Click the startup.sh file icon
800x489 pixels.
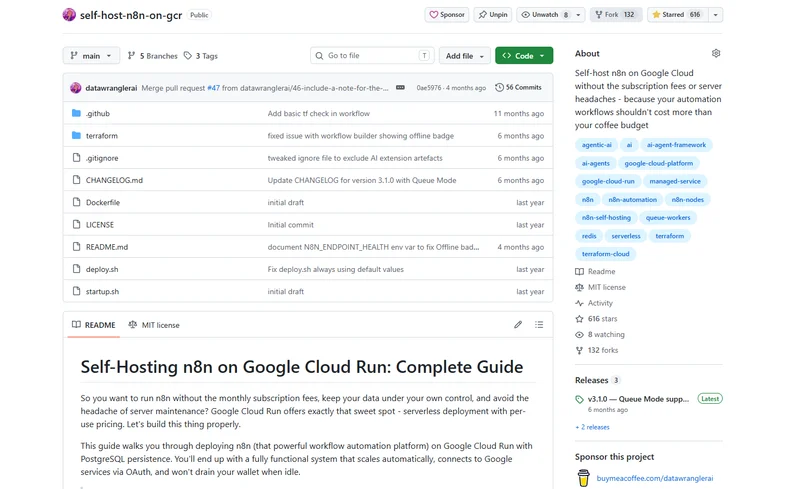pyautogui.click(x=77, y=291)
